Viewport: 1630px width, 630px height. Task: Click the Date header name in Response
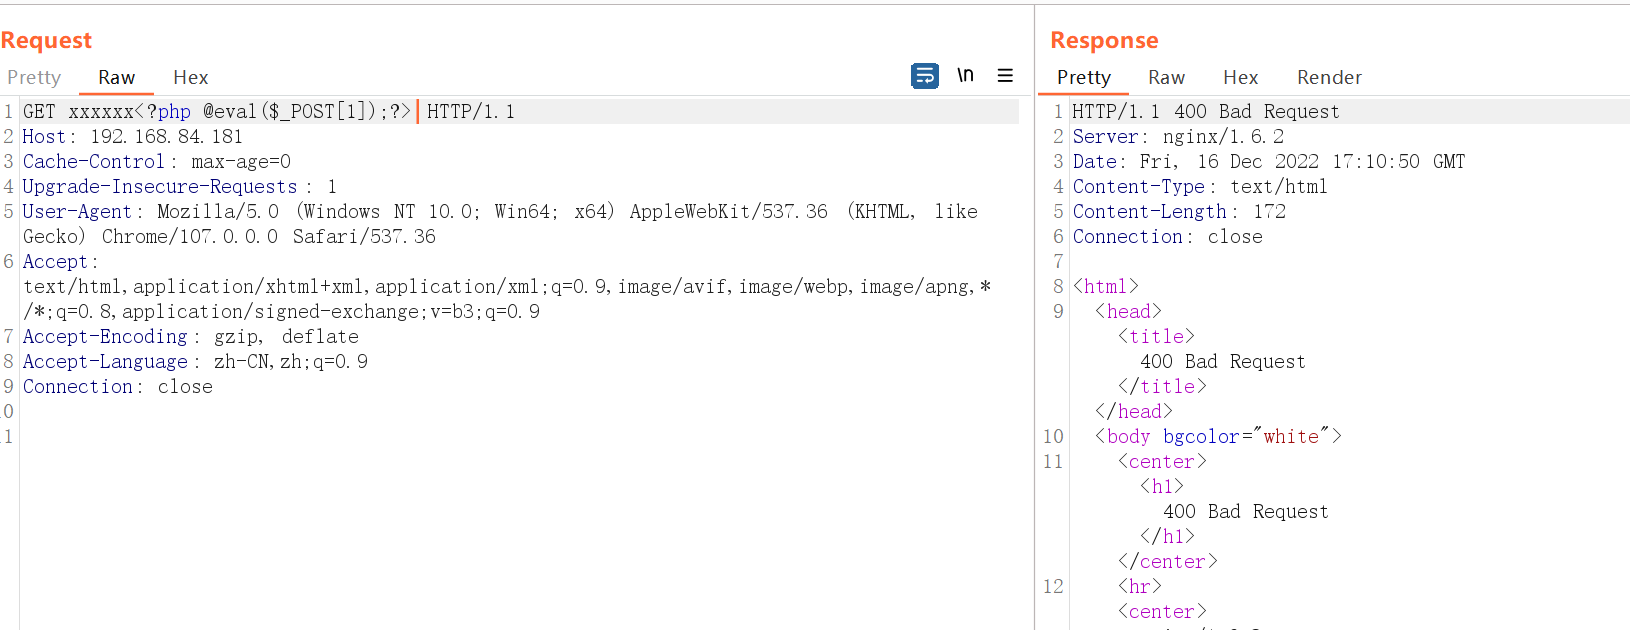(1094, 161)
